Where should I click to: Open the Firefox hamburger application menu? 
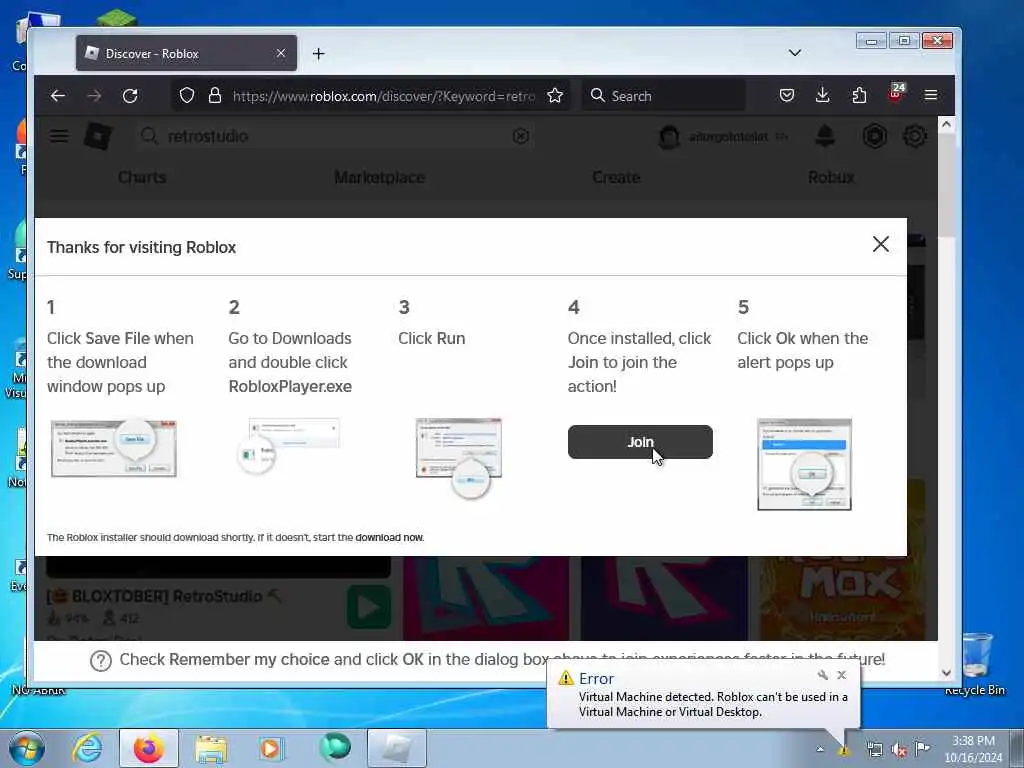click(931, 95)
